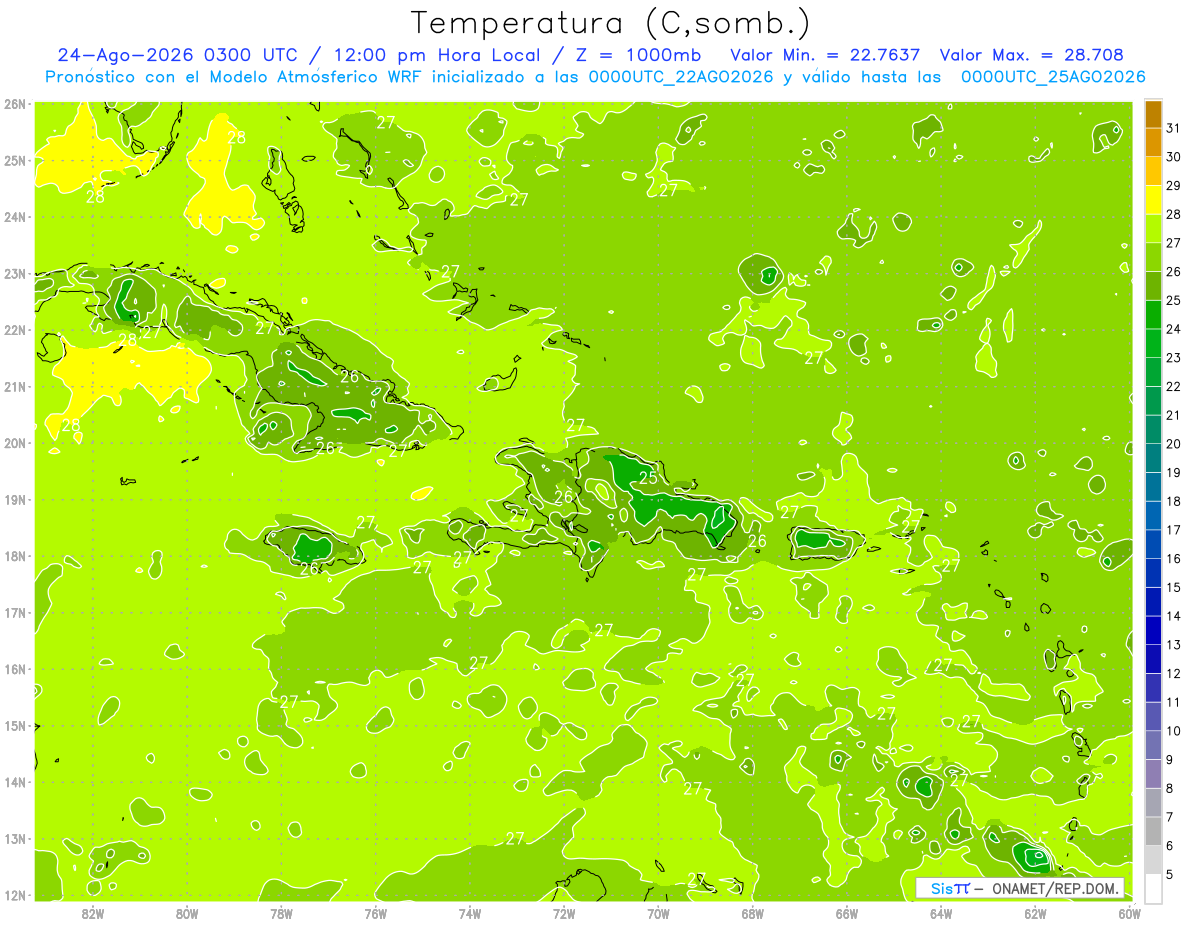Viewport: 1200px width, 927px height.
Task: Click the gray legend swatch between 6 and 7
Action: tap(1153, 832)
